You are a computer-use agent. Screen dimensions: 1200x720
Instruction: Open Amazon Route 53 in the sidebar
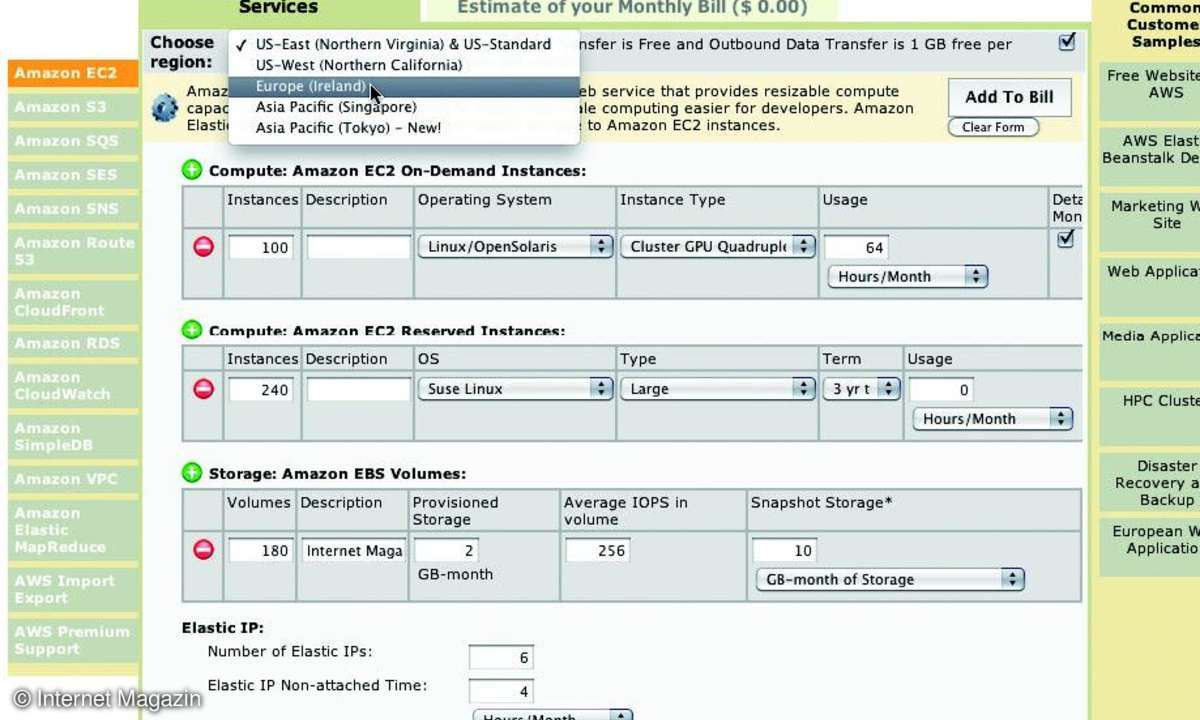click(73, 251)
